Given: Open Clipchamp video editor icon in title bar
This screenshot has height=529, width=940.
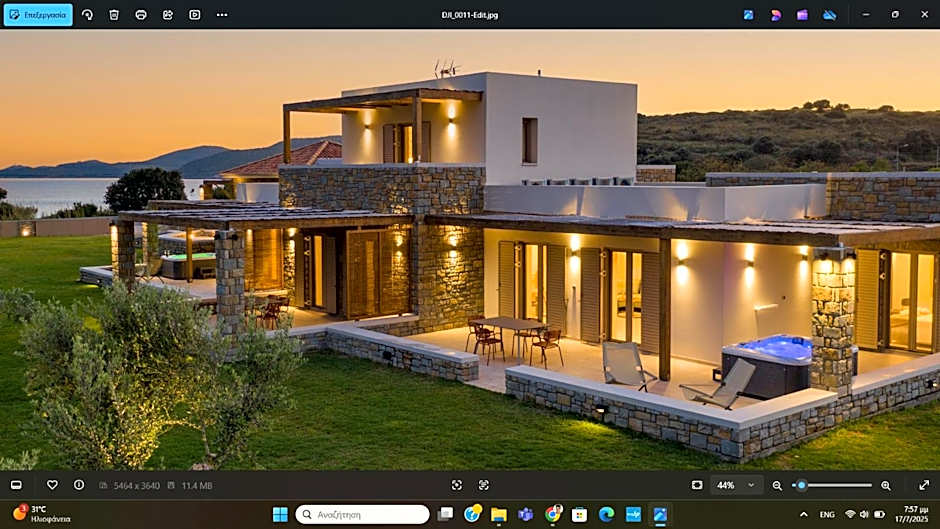Looking at the screenshot, I should [802, 15].
